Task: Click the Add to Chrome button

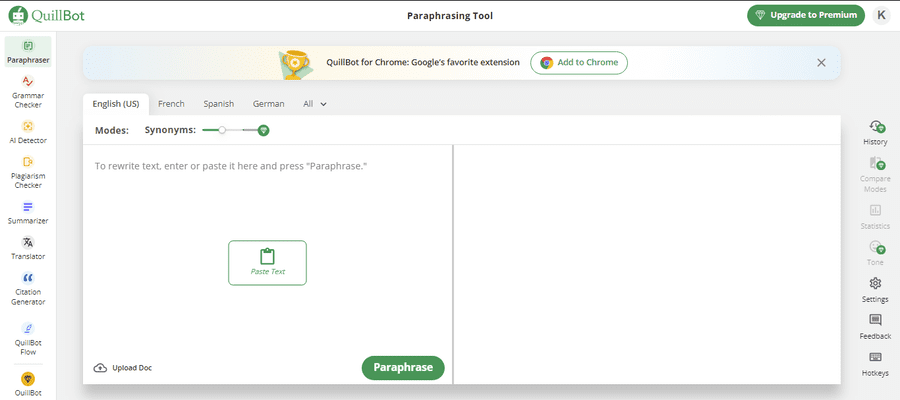Action: [579, 63]
